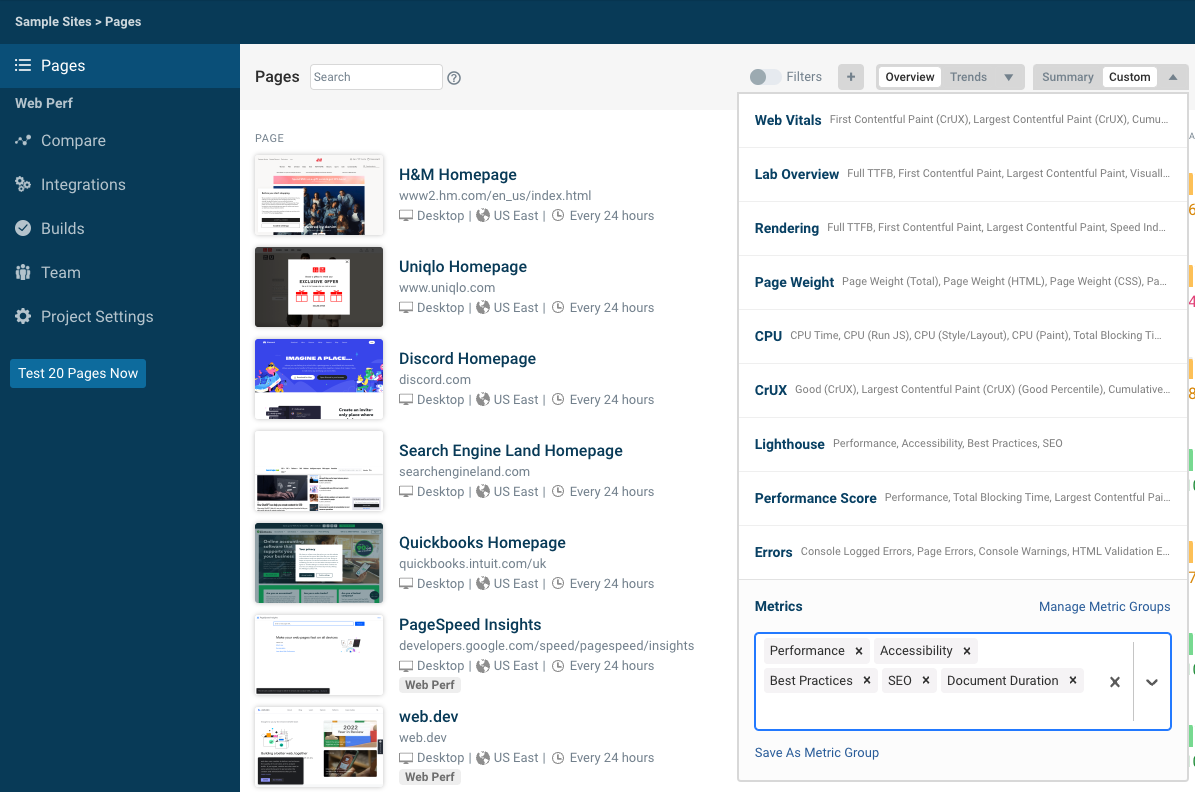Image resolution: width=1195 pixels, height=792 pixels.
Task: Click the Web Perf tag under PageSpeed Insights
Action: point(430,685)
